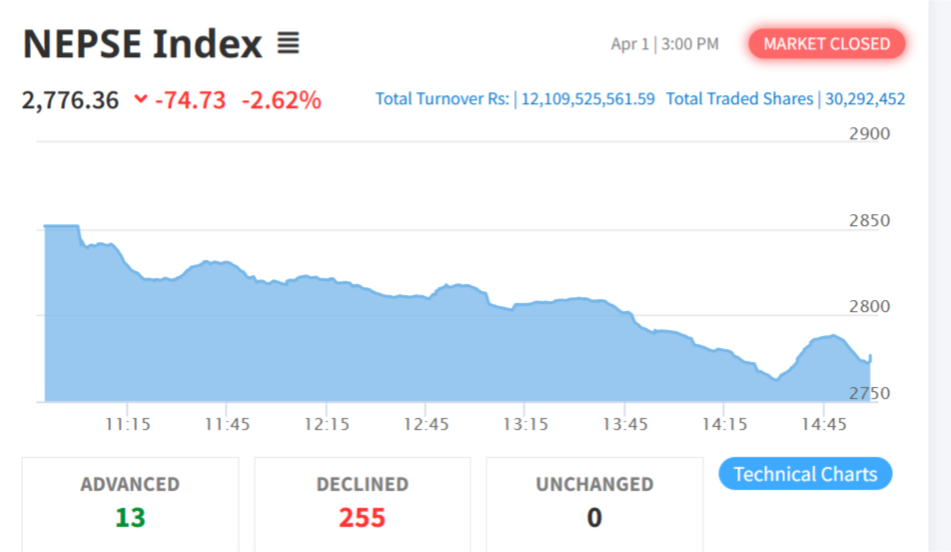Click the Apr 1 3:00 PM timestamp
Viewport: 951px width, 552px height.
tap(664, 44)
